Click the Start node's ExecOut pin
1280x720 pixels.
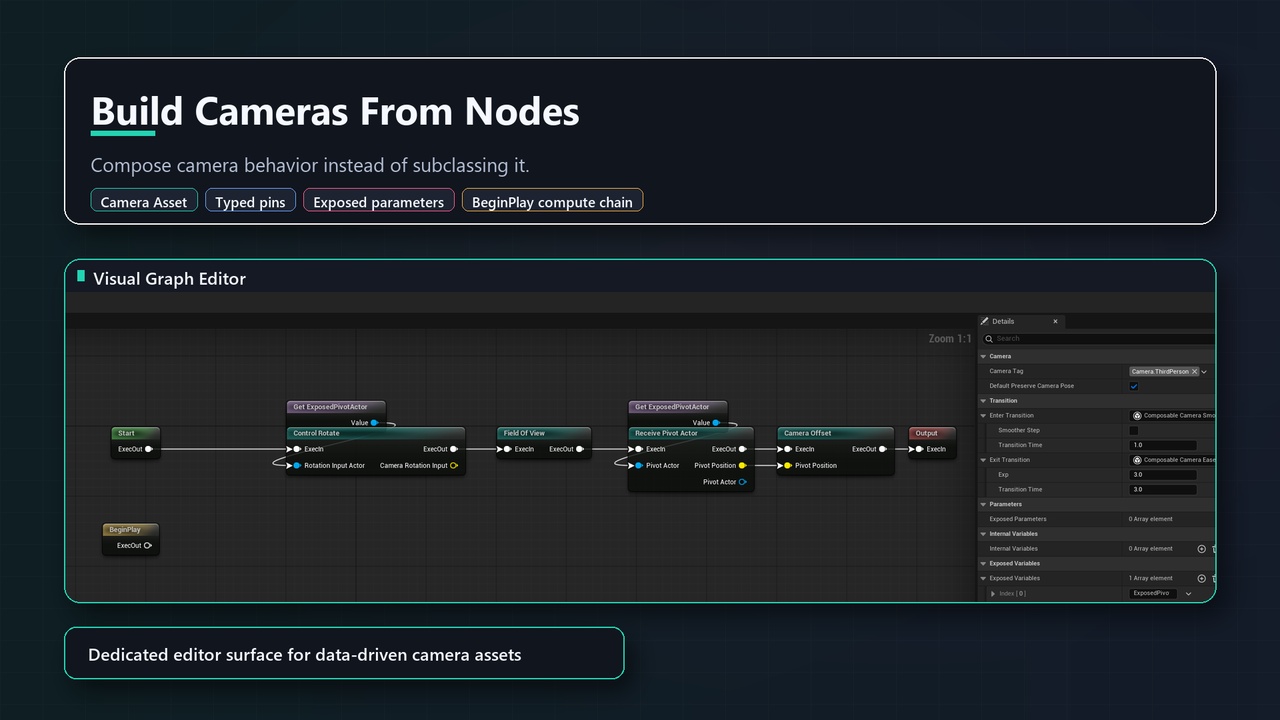(148, 449)
